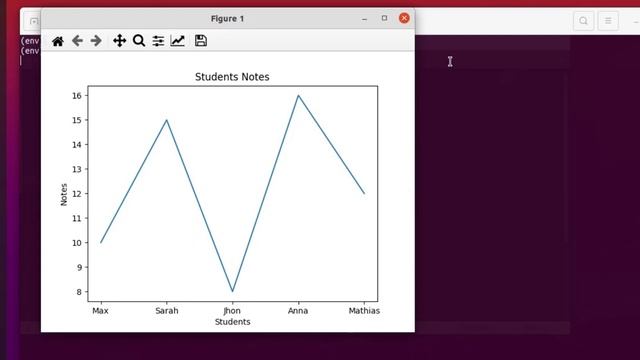The width and height of the screenshot is (640, 360).
Task: Click the y-axis value 11
Action: coord(77,218)
